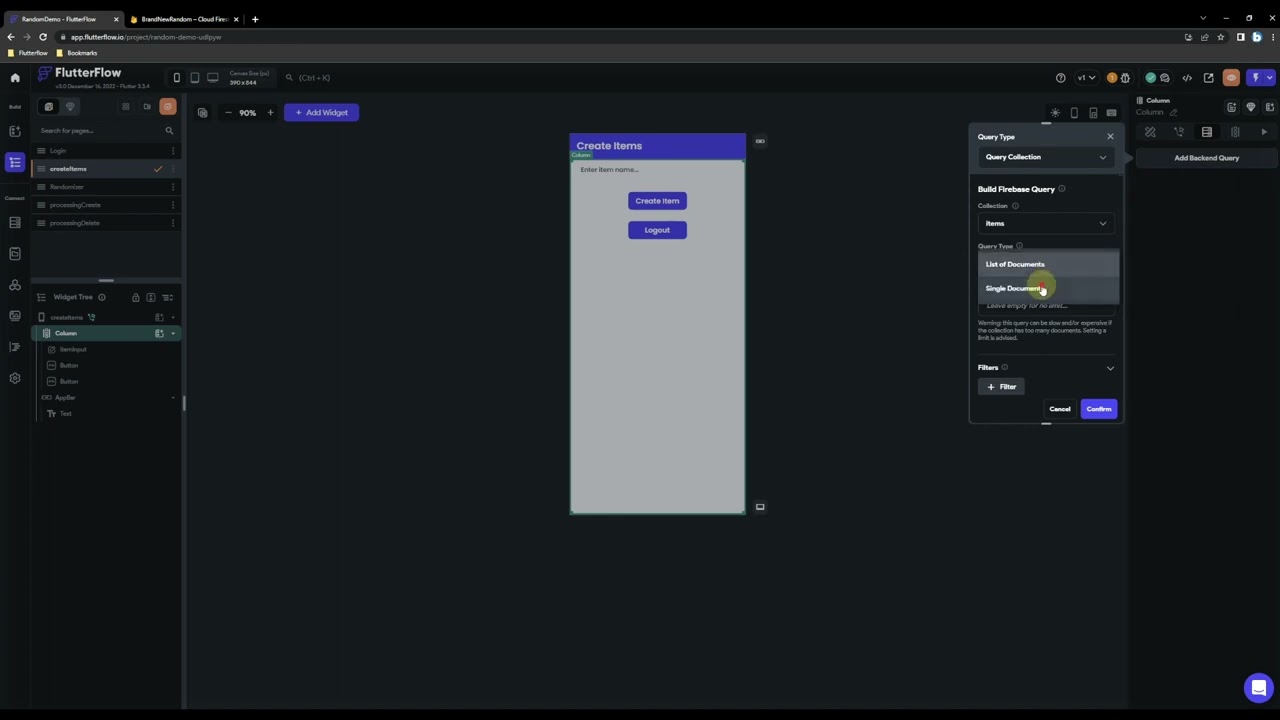This screenshot has width=1280, height=720.
Task: Click the preview eye button
Action: tap(1231, 77)
